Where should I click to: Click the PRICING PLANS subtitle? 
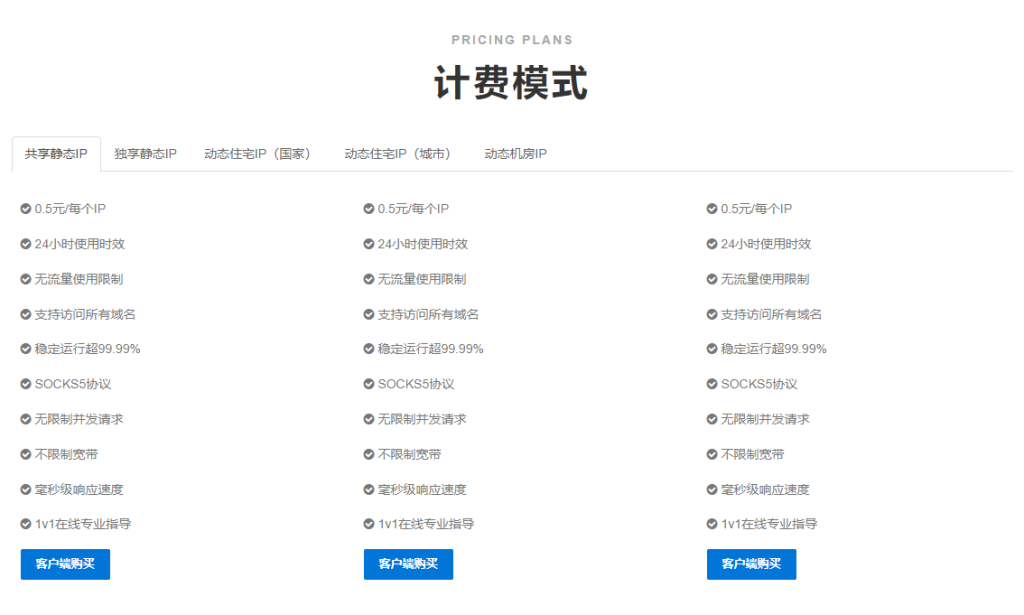(512, 40)
